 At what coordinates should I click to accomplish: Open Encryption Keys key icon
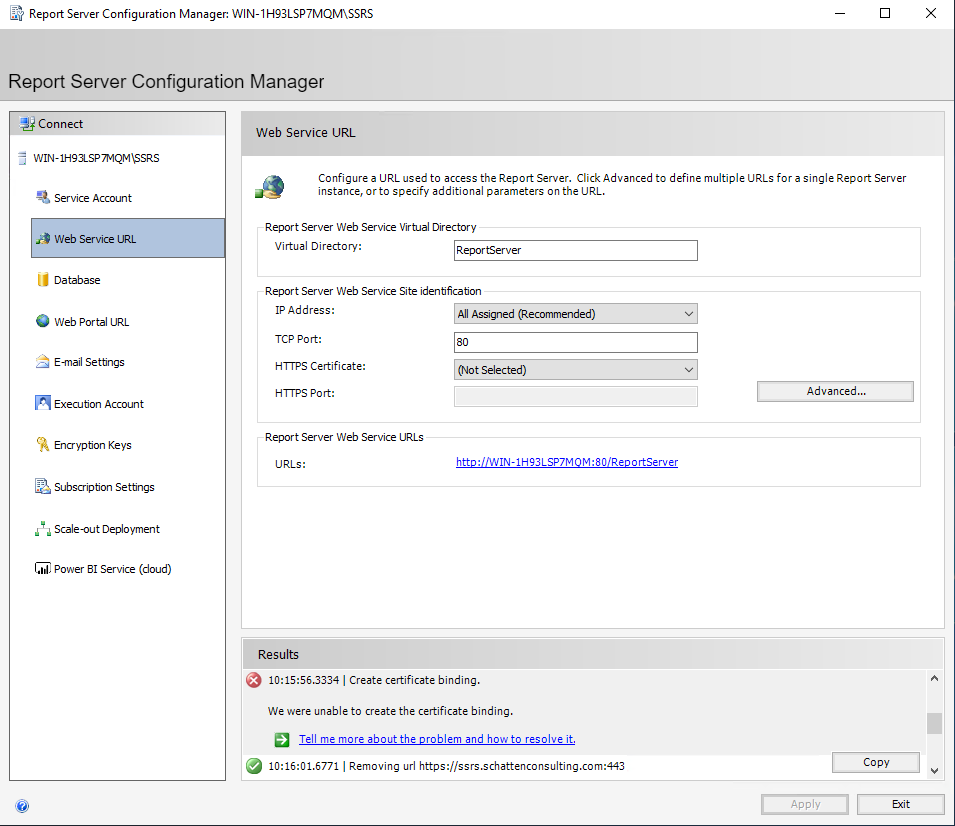(43, 445)
